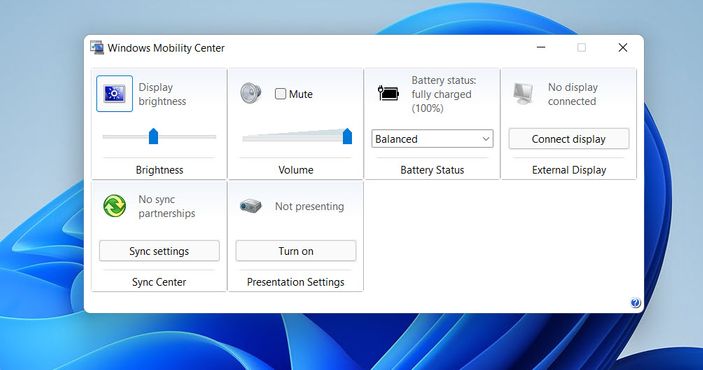This screenshot has height=370, width=703.
Task: Click the Sync settings button
Action: click(x=159, y=251)
